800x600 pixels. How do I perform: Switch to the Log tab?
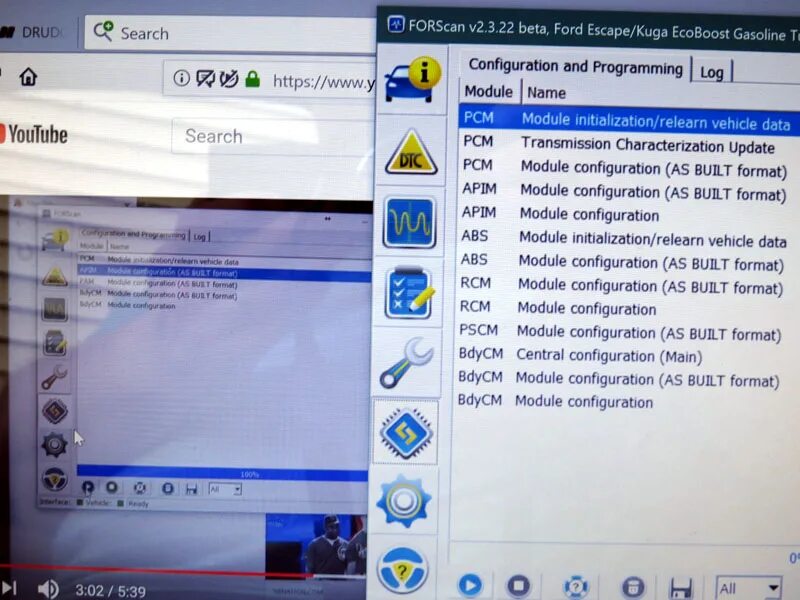[x=712, y=72]
